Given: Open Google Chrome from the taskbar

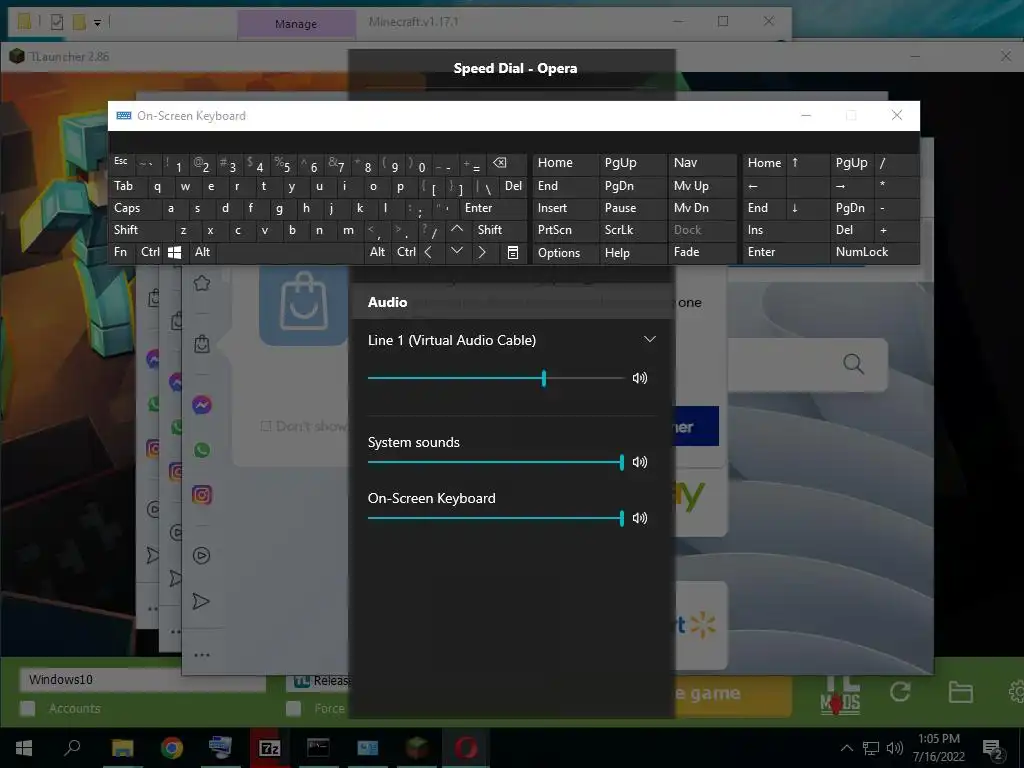Looking at the screenshot, I should [x=172, y=748].
